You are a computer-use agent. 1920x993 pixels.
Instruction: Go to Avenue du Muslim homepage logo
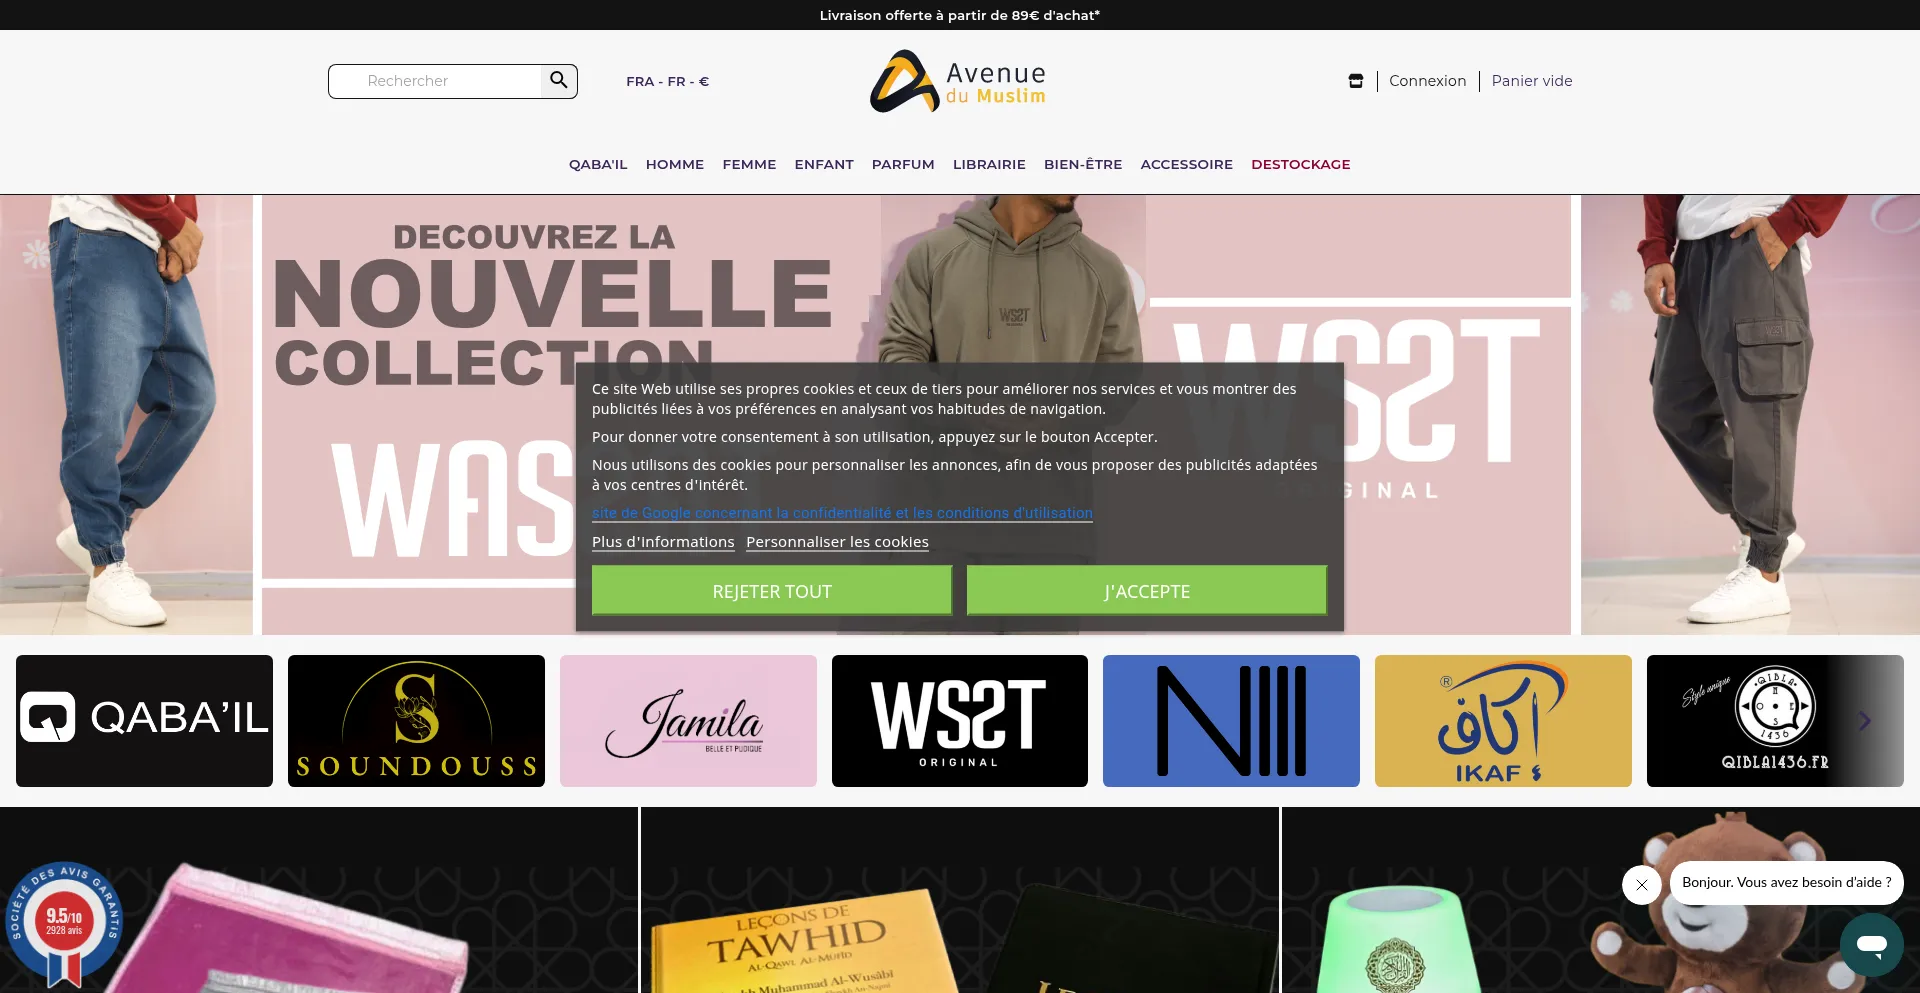tap(958, 81)
